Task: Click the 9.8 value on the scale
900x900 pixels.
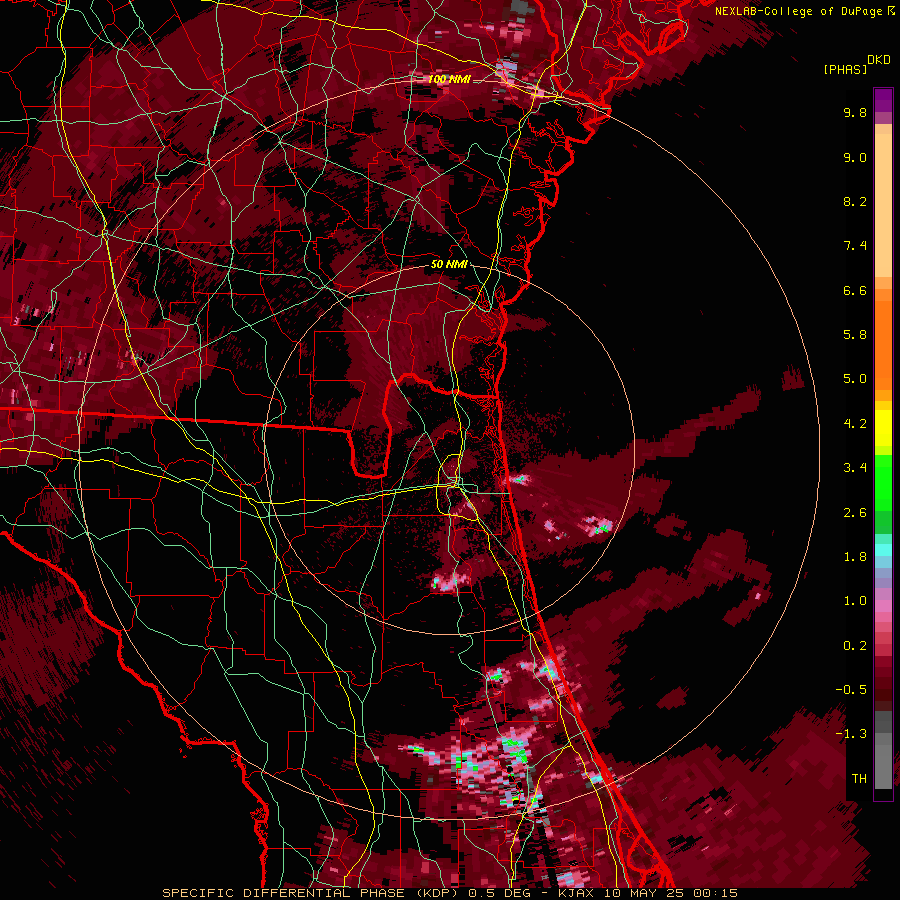Action: pos(855,112)
